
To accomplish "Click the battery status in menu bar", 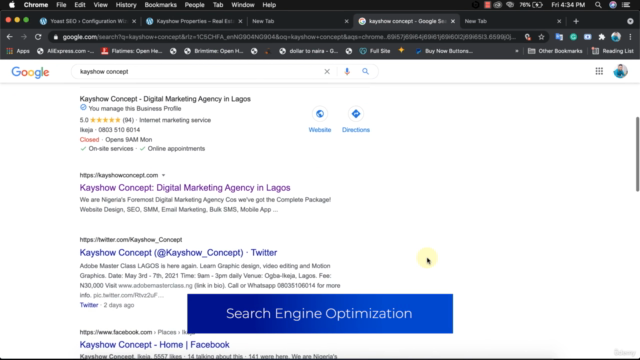I will (x=531, y=5).
